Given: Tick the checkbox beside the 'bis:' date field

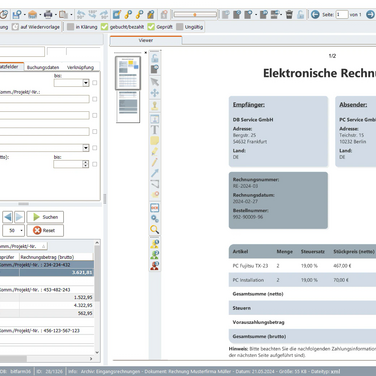Looking at the screenshot, I should [95, 83].
